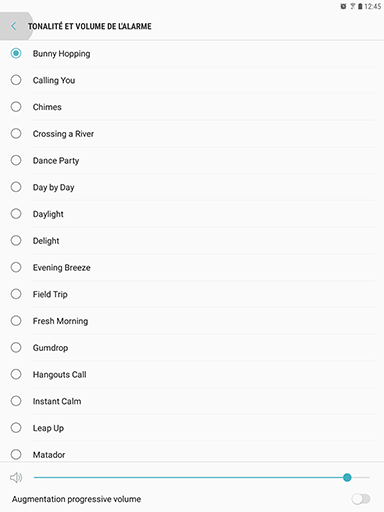Screen dimensions: 384x512
Task: Select the Daylight radio option
Action: (x=16, y=214)
